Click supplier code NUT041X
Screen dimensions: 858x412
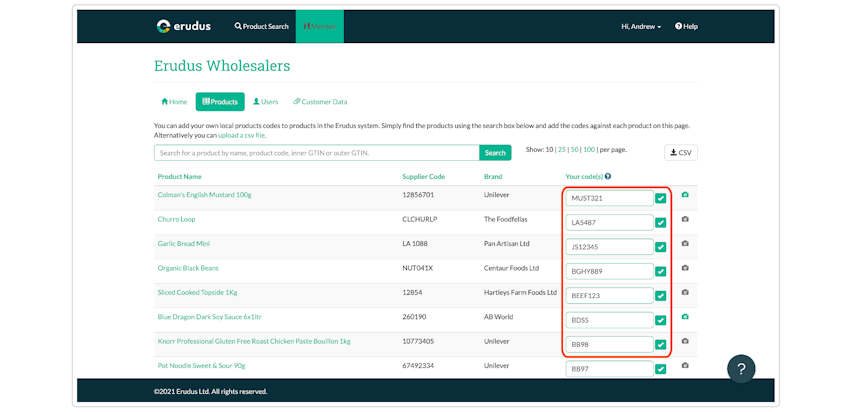[x=418, y=268]
